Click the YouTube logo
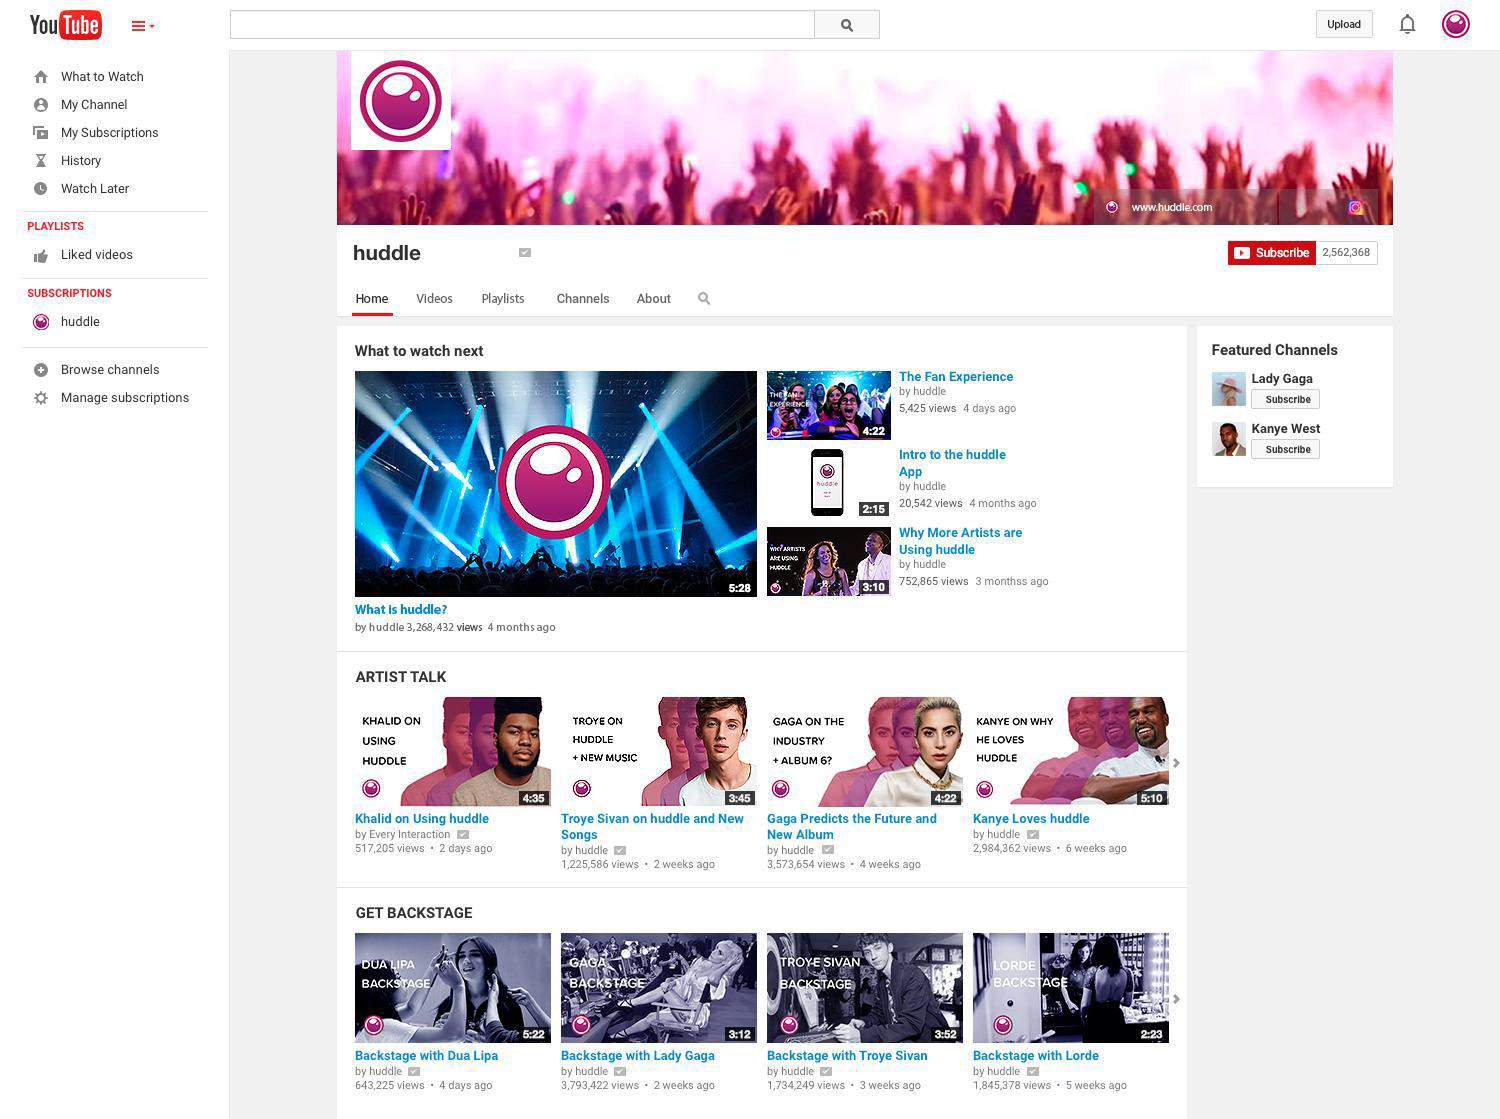Screen dimensions: 1500x1119 tap(65, 24)
